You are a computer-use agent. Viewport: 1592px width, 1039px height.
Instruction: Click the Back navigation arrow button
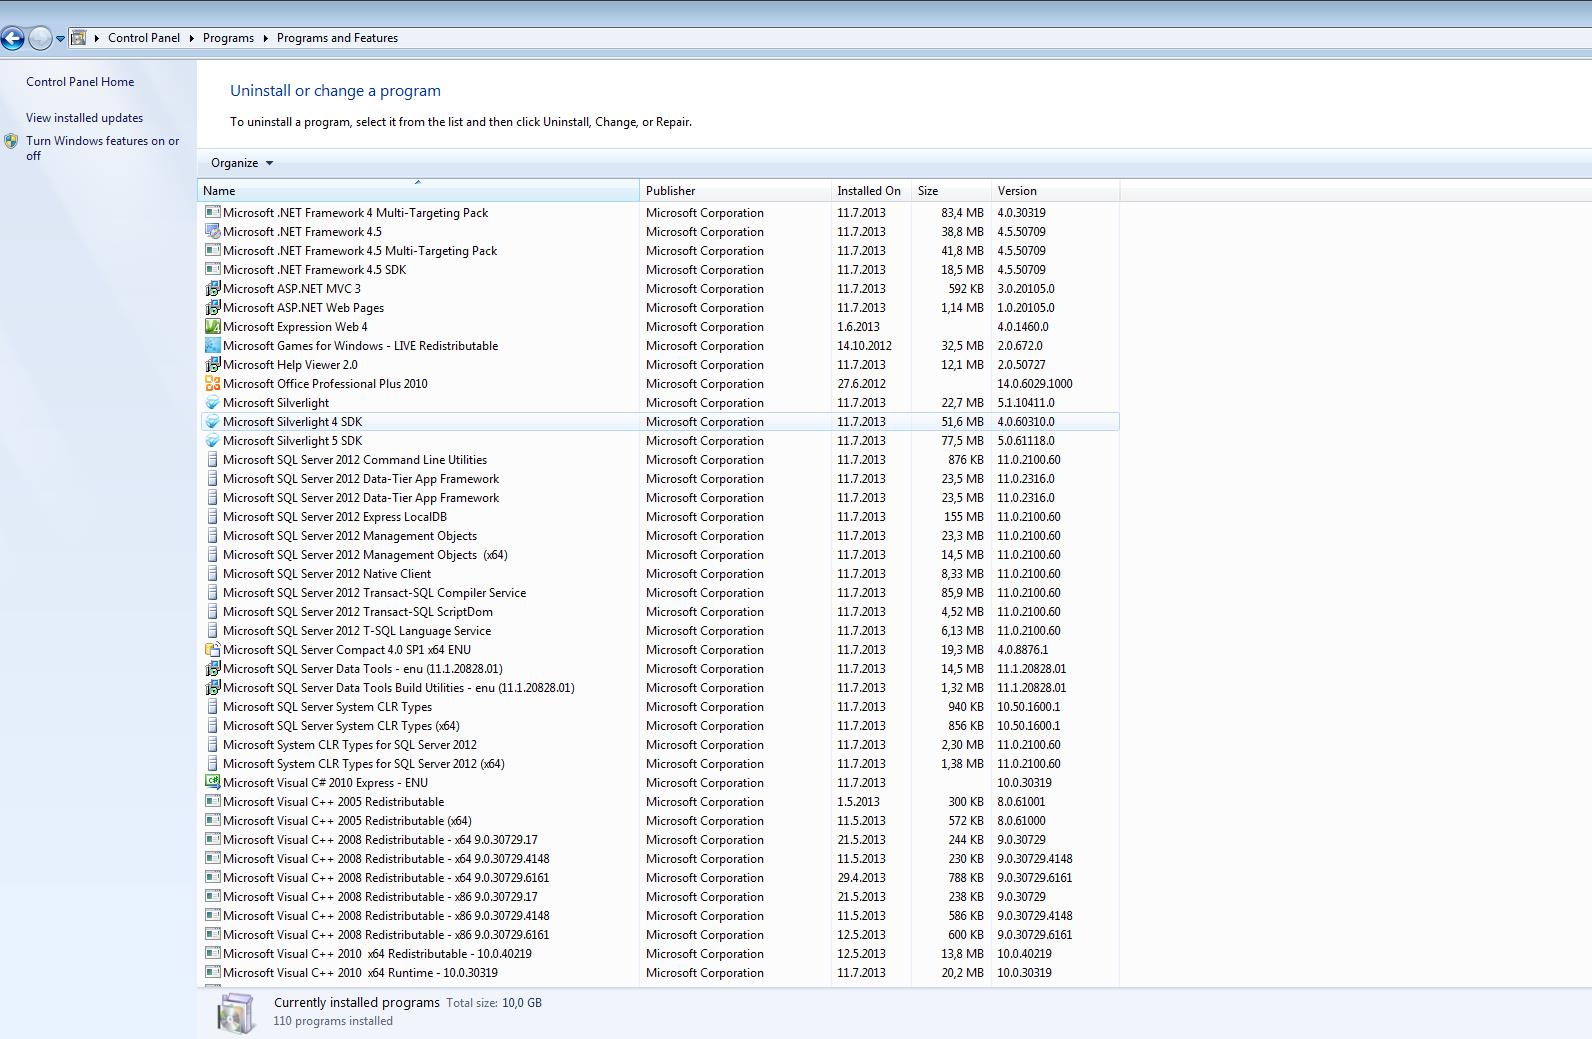[x=13, y=38]
